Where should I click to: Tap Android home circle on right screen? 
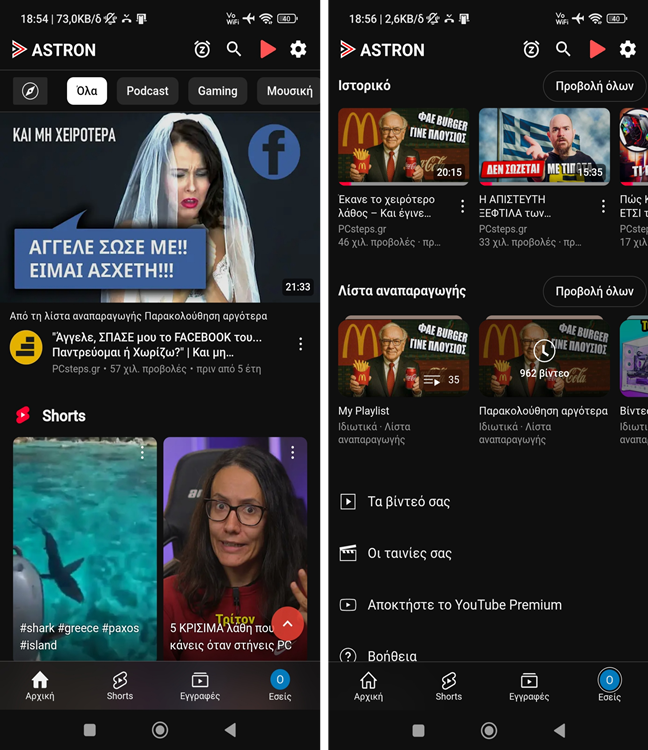click(x=489, y=730)
